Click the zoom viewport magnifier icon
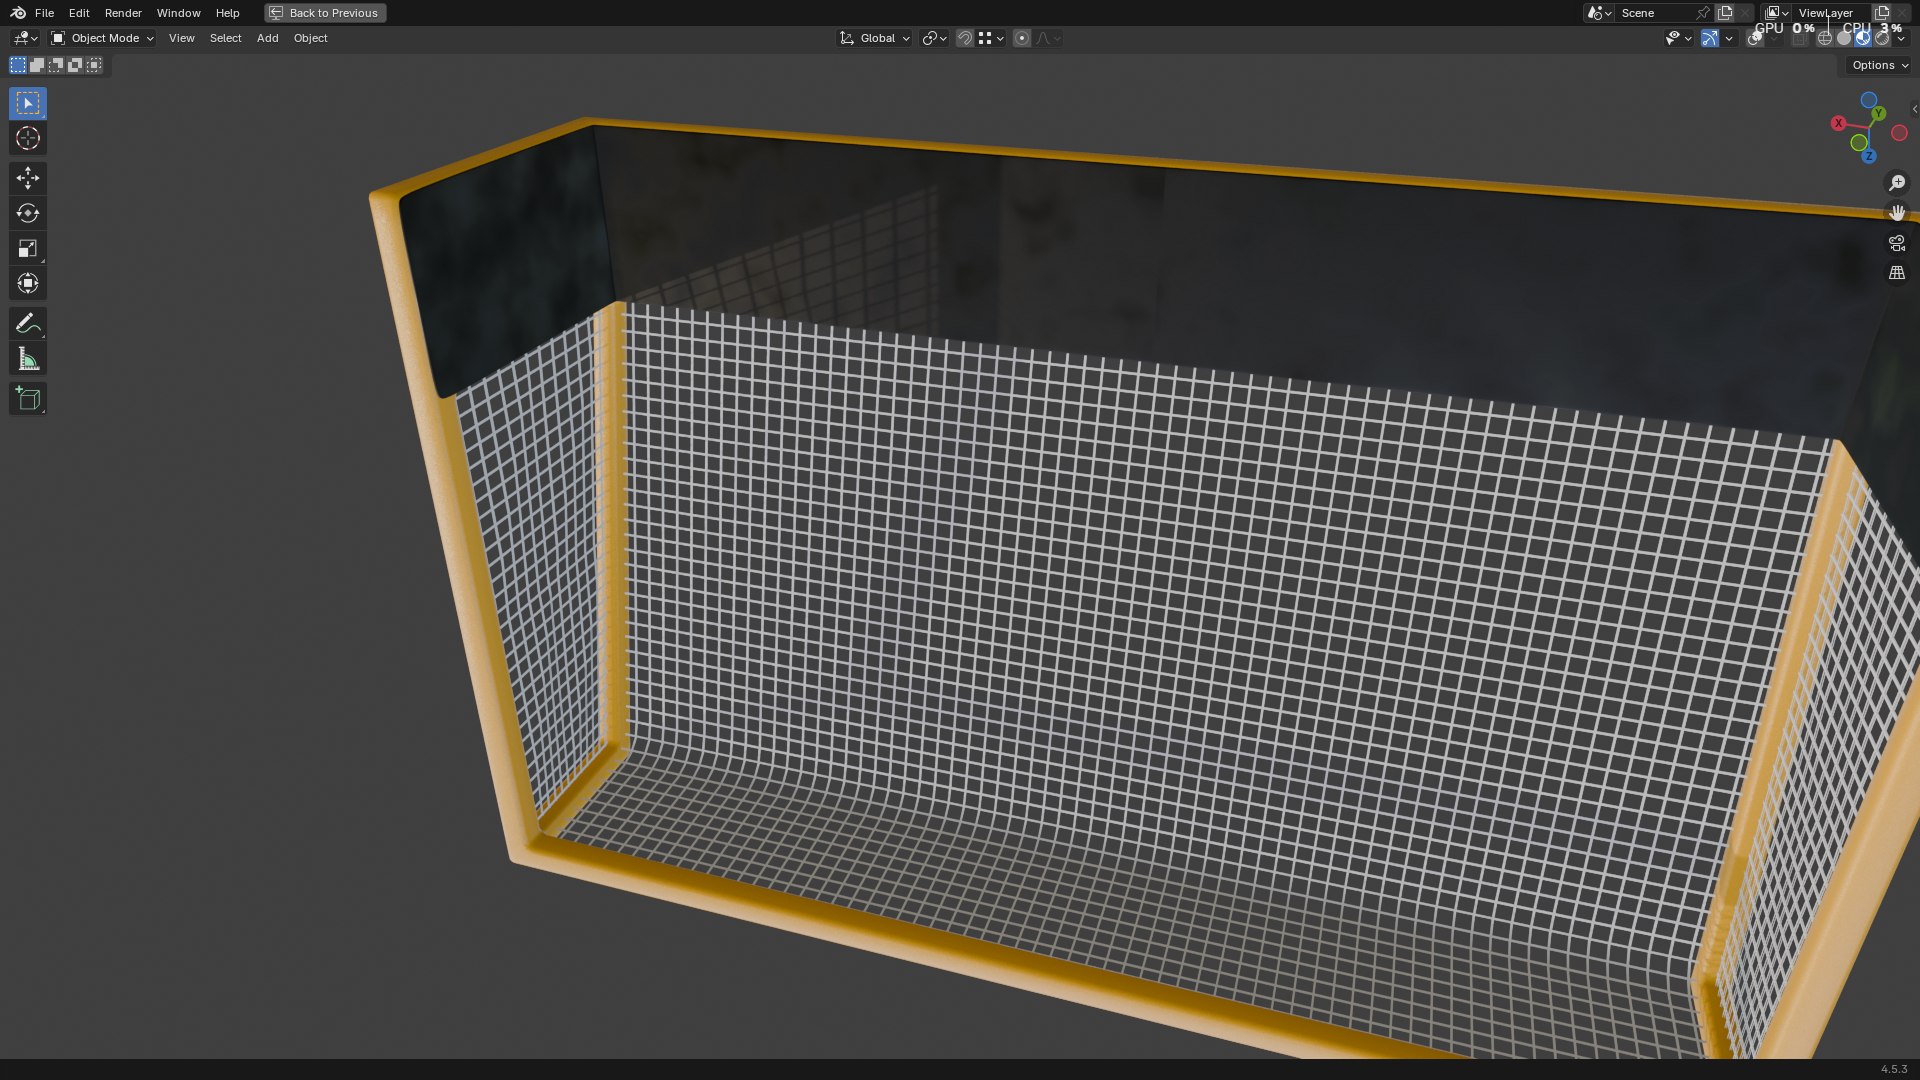The height and width of the screenshot is (1080, 1920). tap(1897, 183)
